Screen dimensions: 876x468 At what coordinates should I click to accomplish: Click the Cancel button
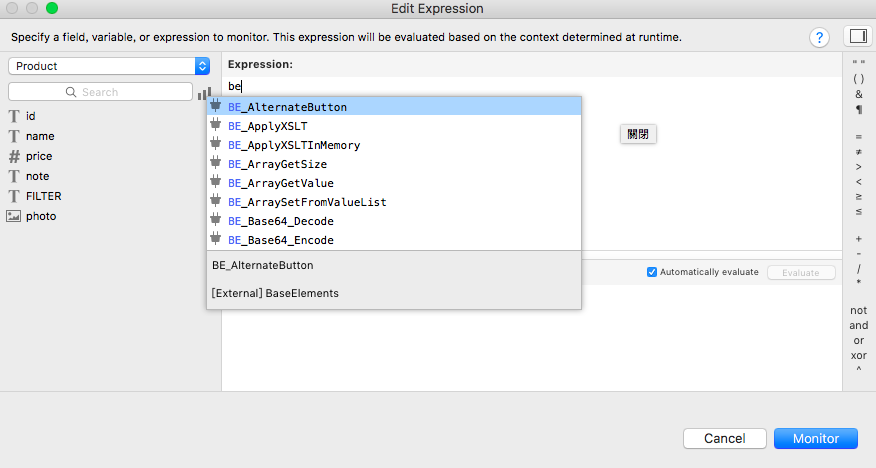(725, 438)
